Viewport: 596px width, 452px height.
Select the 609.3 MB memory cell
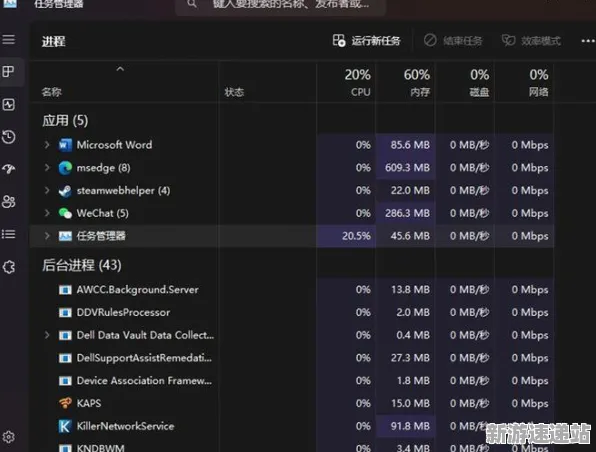tap(407, 168)
